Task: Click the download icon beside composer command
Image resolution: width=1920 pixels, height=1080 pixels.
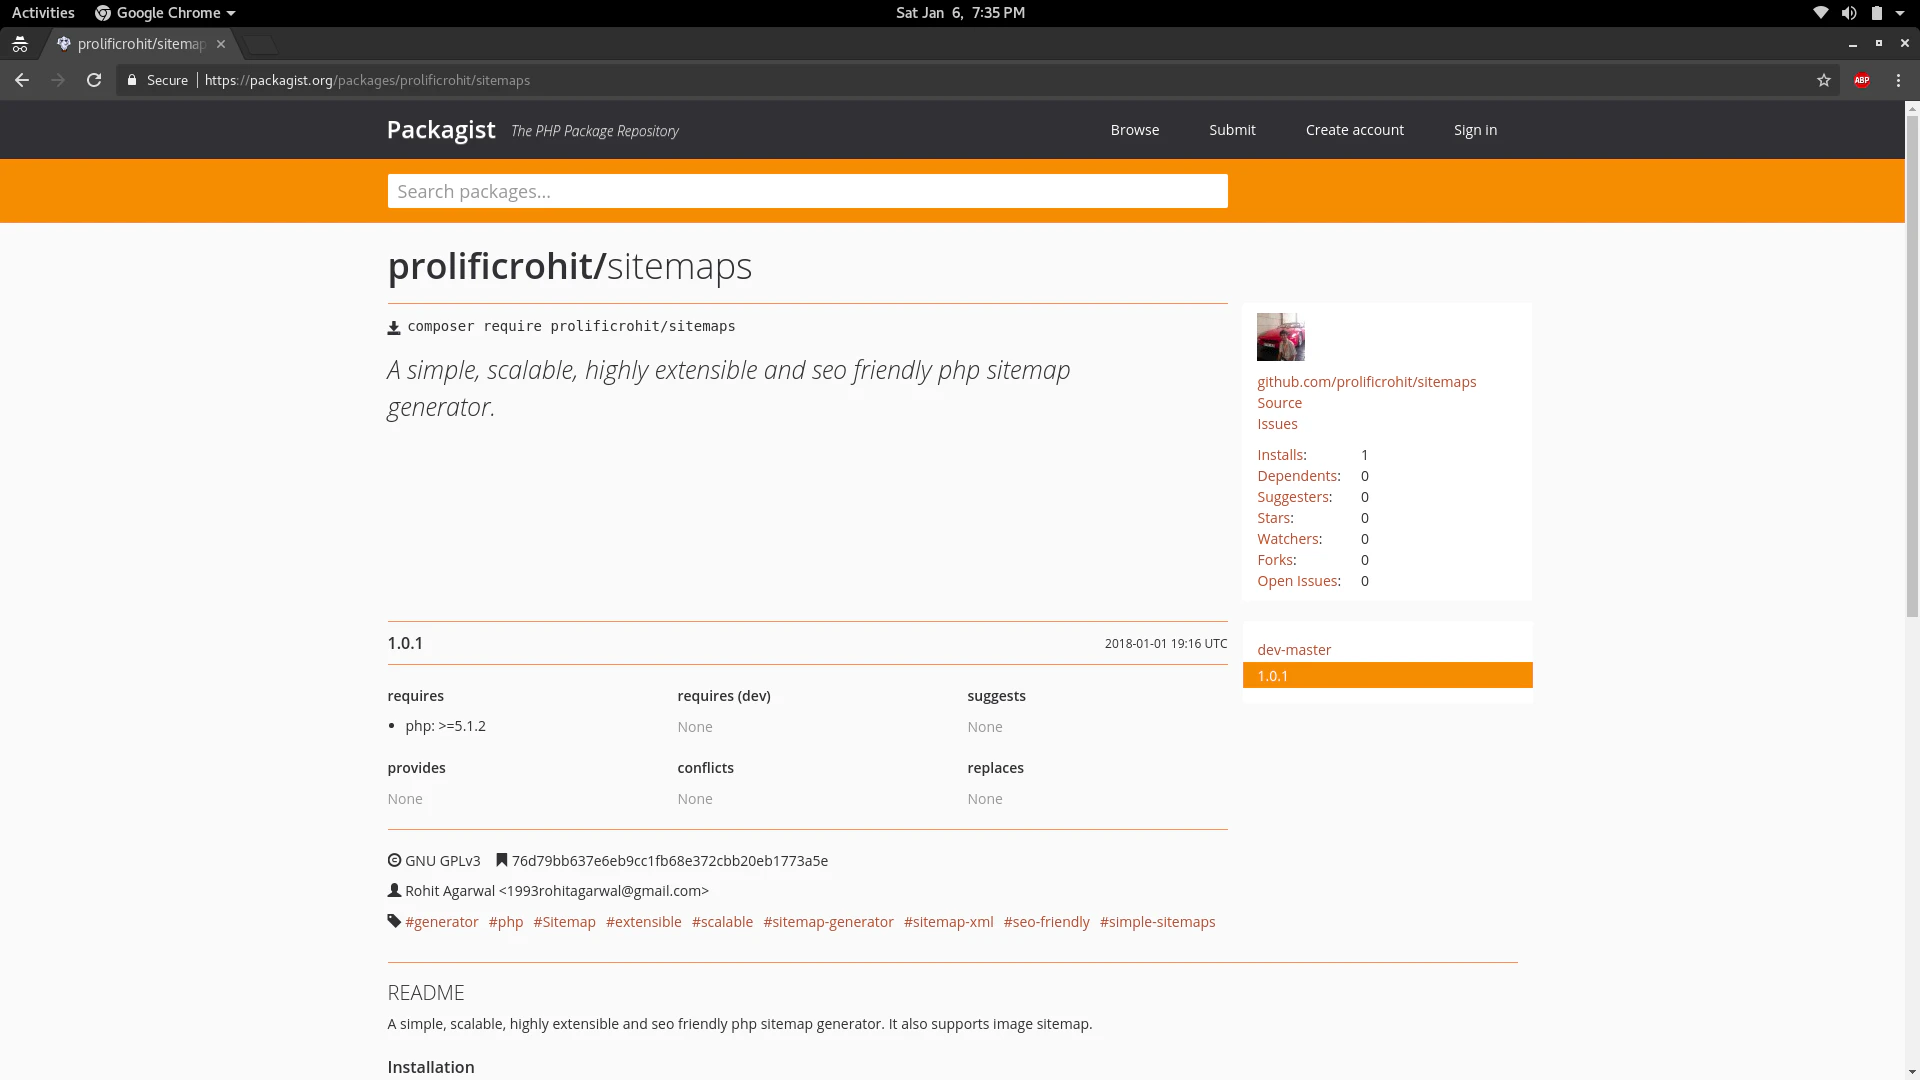Action: pyautogui.click(x=394, y=328)
